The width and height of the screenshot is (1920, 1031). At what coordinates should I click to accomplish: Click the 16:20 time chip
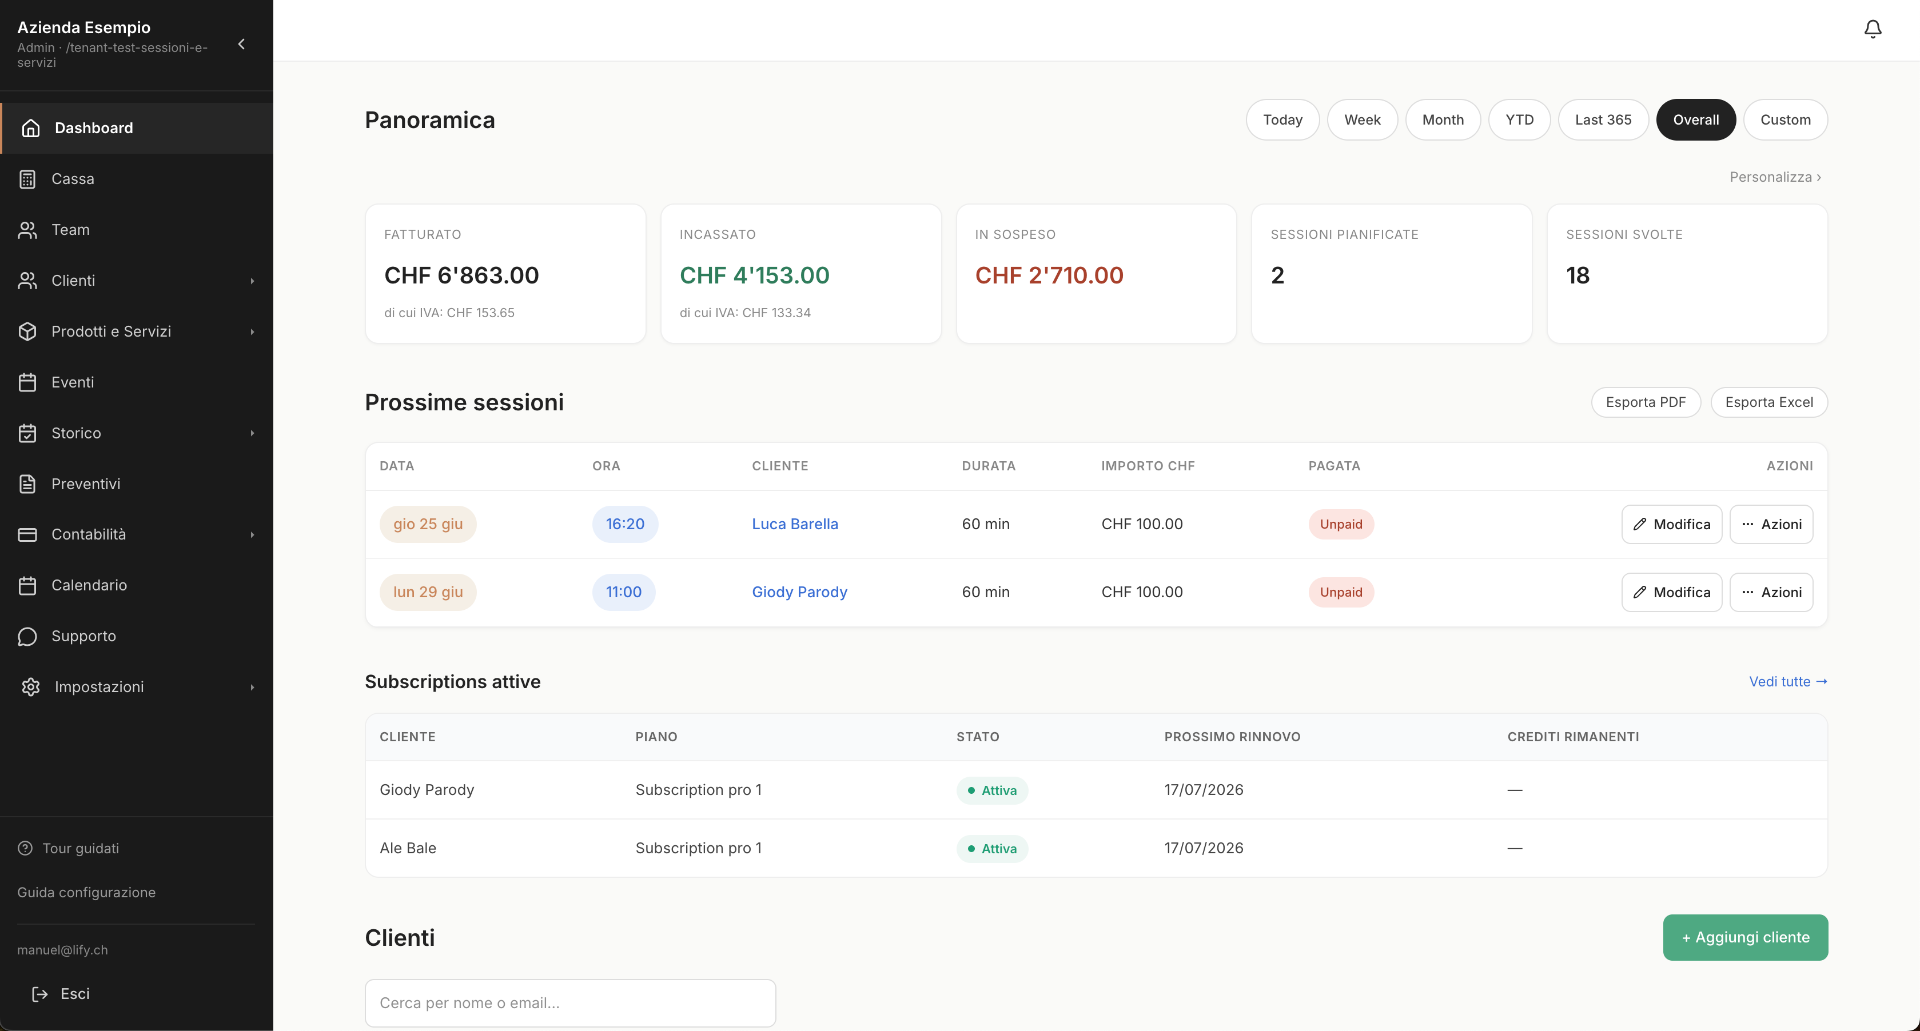[625, 524]
